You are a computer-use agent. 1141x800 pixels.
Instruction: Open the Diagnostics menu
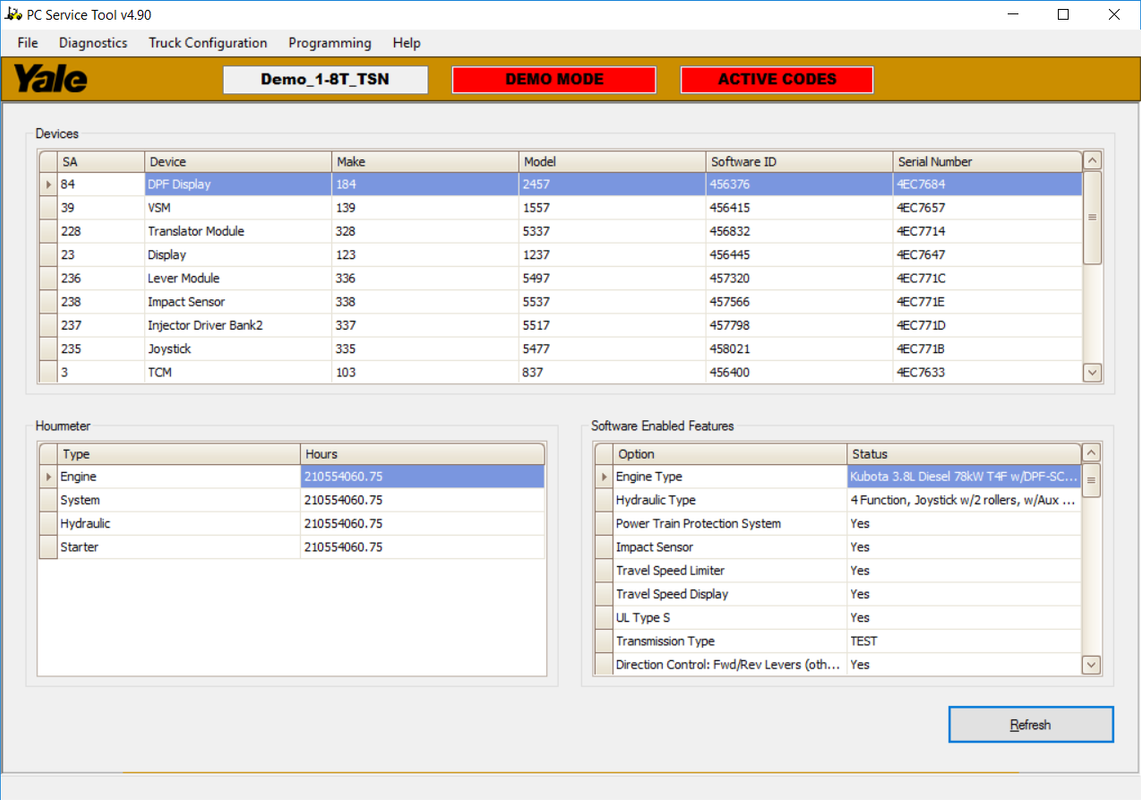point(93,43)
